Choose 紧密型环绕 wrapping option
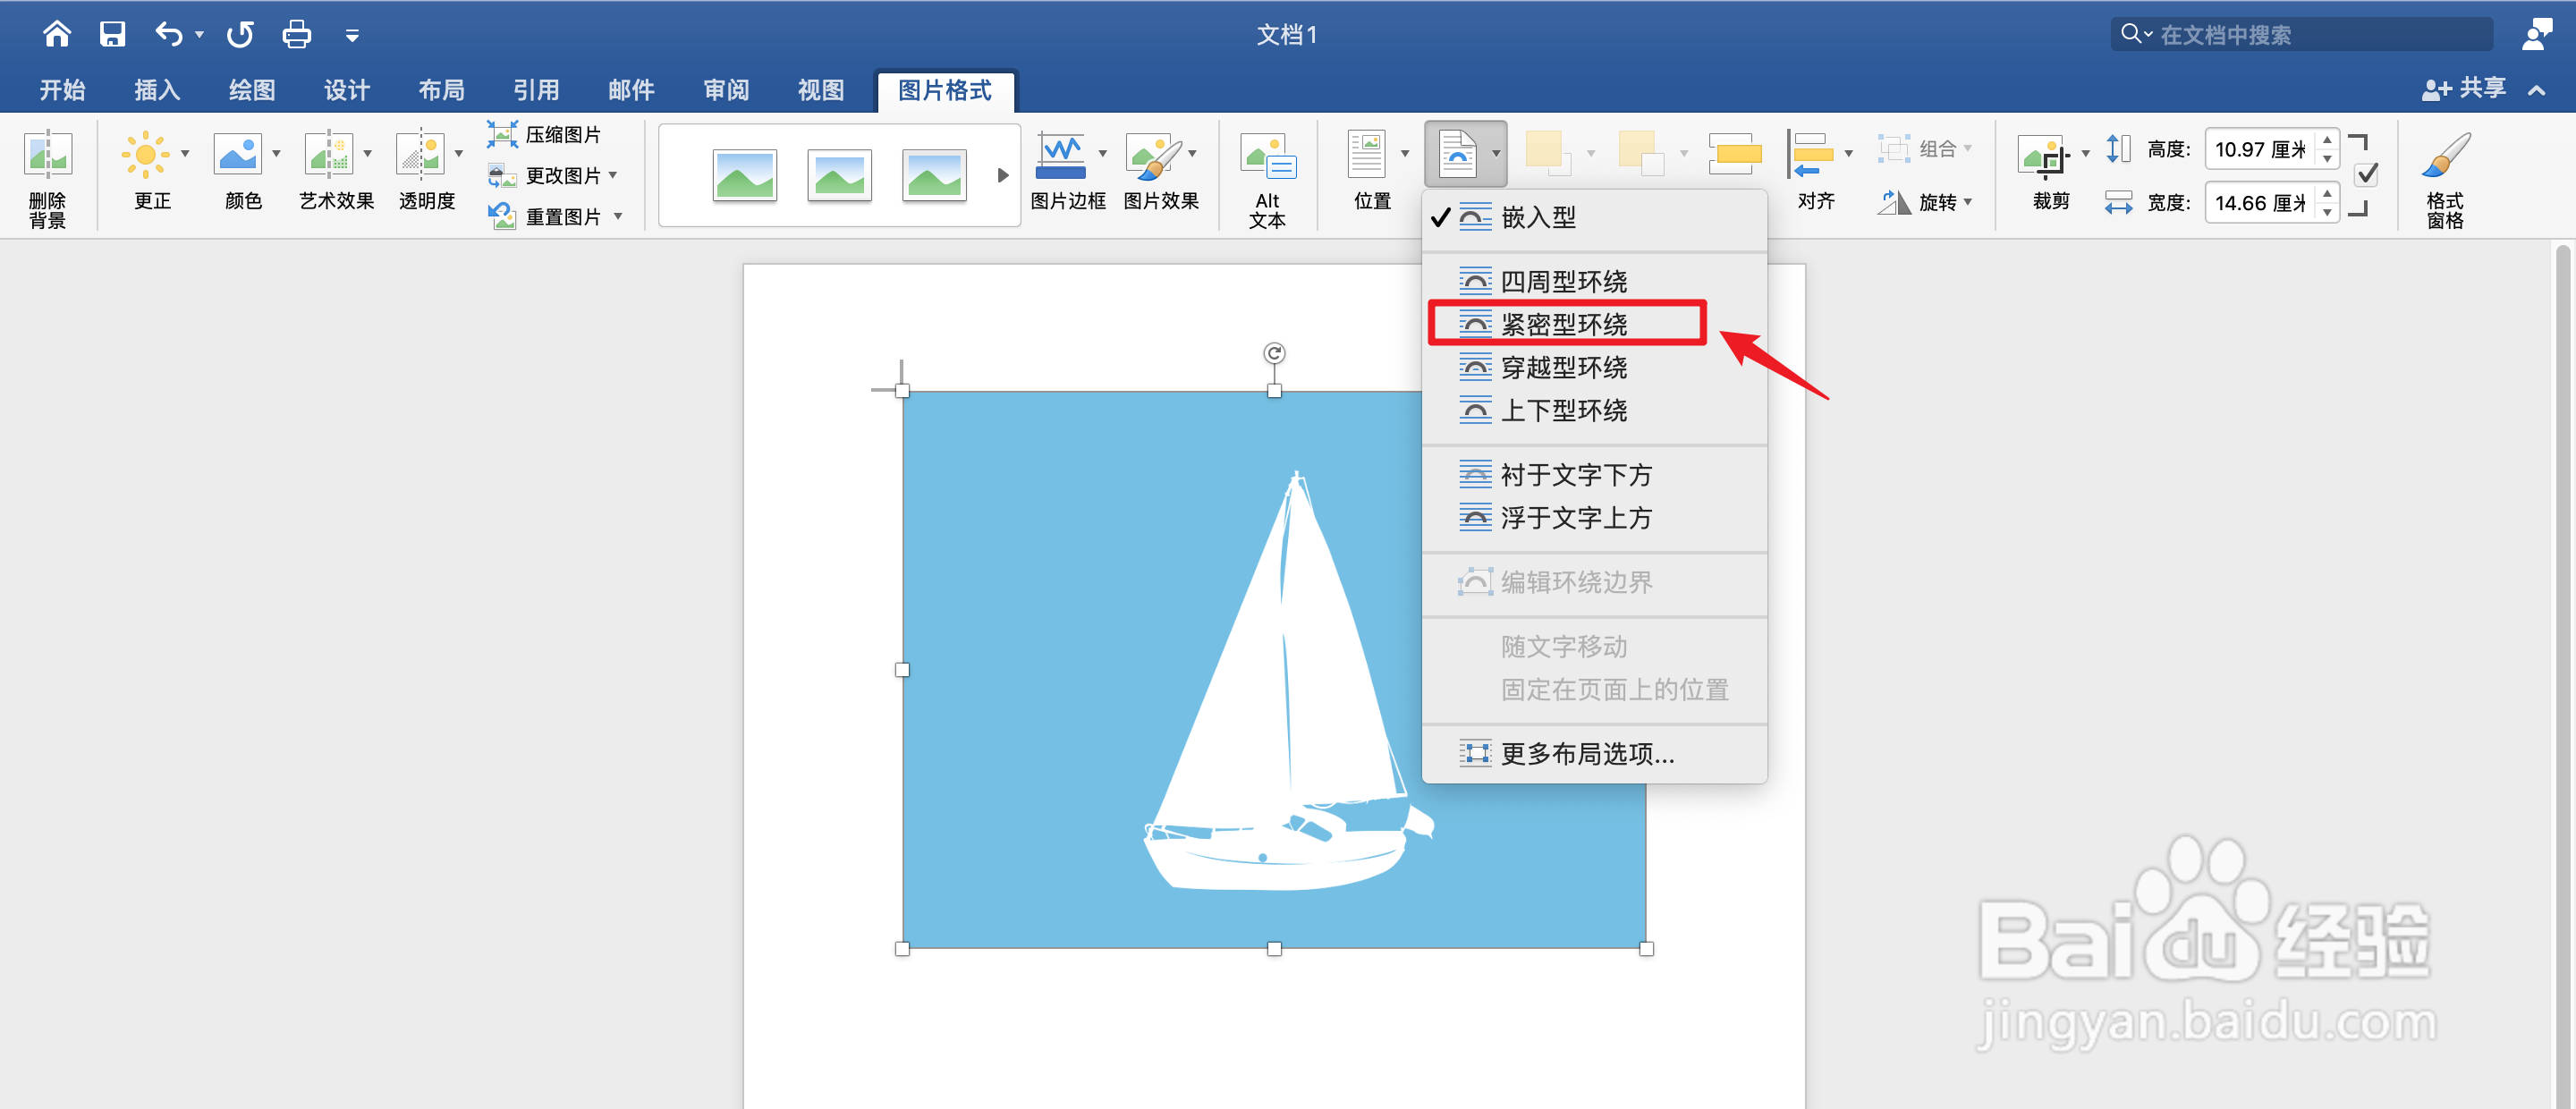2576x1109 pixels. 1564,324
